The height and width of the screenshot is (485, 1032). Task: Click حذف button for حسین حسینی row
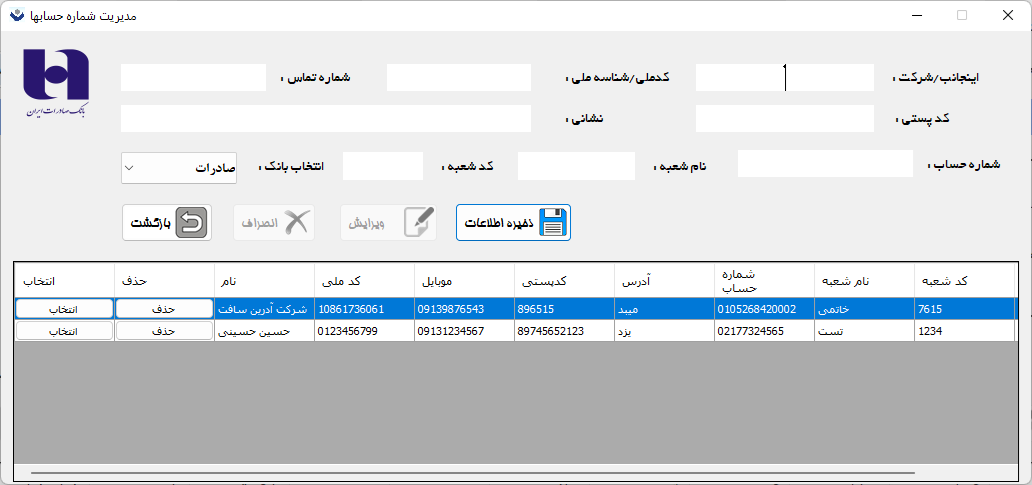[x=165, y=331]
